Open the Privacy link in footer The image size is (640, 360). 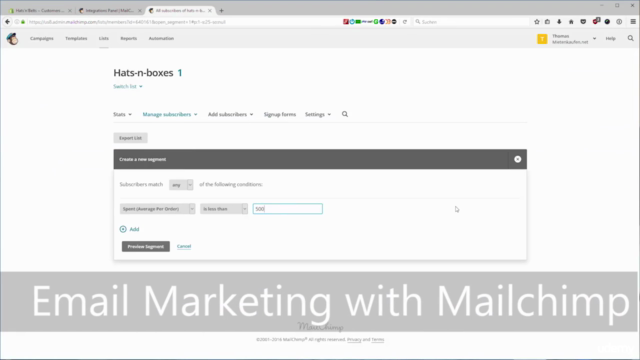[x=354, y=340]
